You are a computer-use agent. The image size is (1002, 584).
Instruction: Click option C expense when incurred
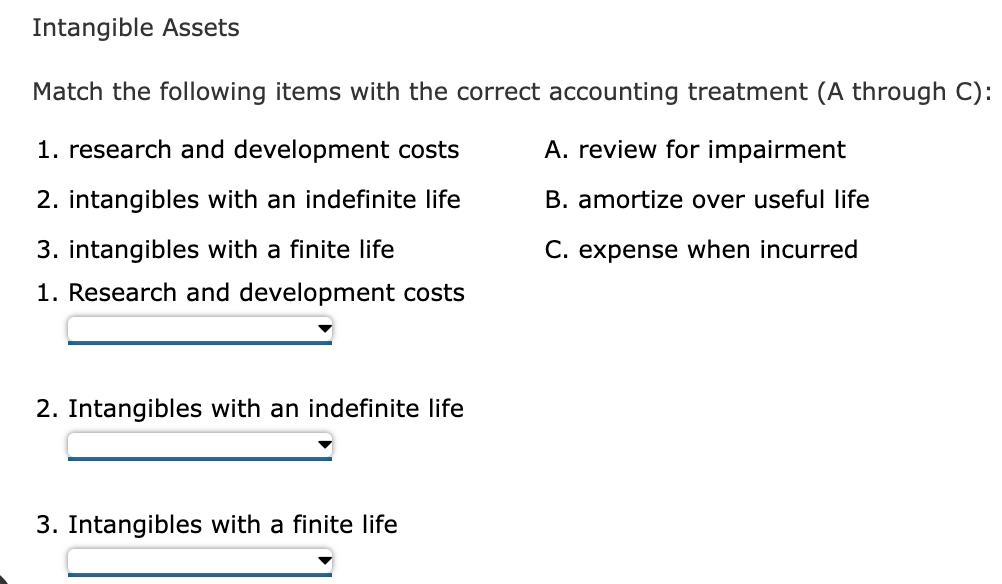pyautogui.click(x=701, y=249)
